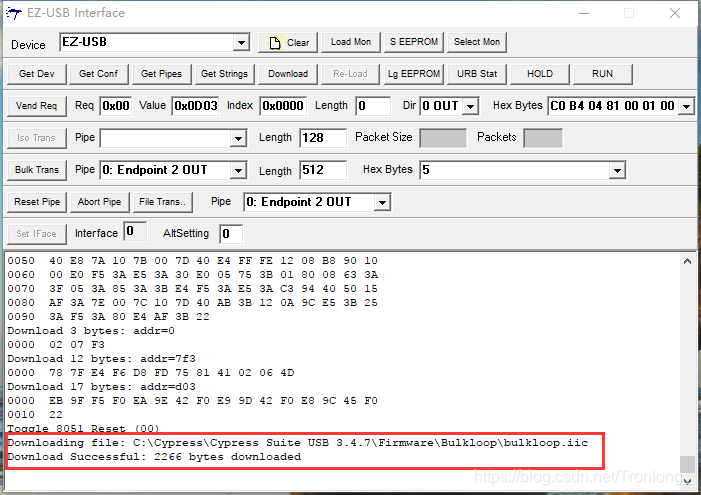701x495 pixels.
Task: Open File Trans.. dialog
Action: [162, 202]
